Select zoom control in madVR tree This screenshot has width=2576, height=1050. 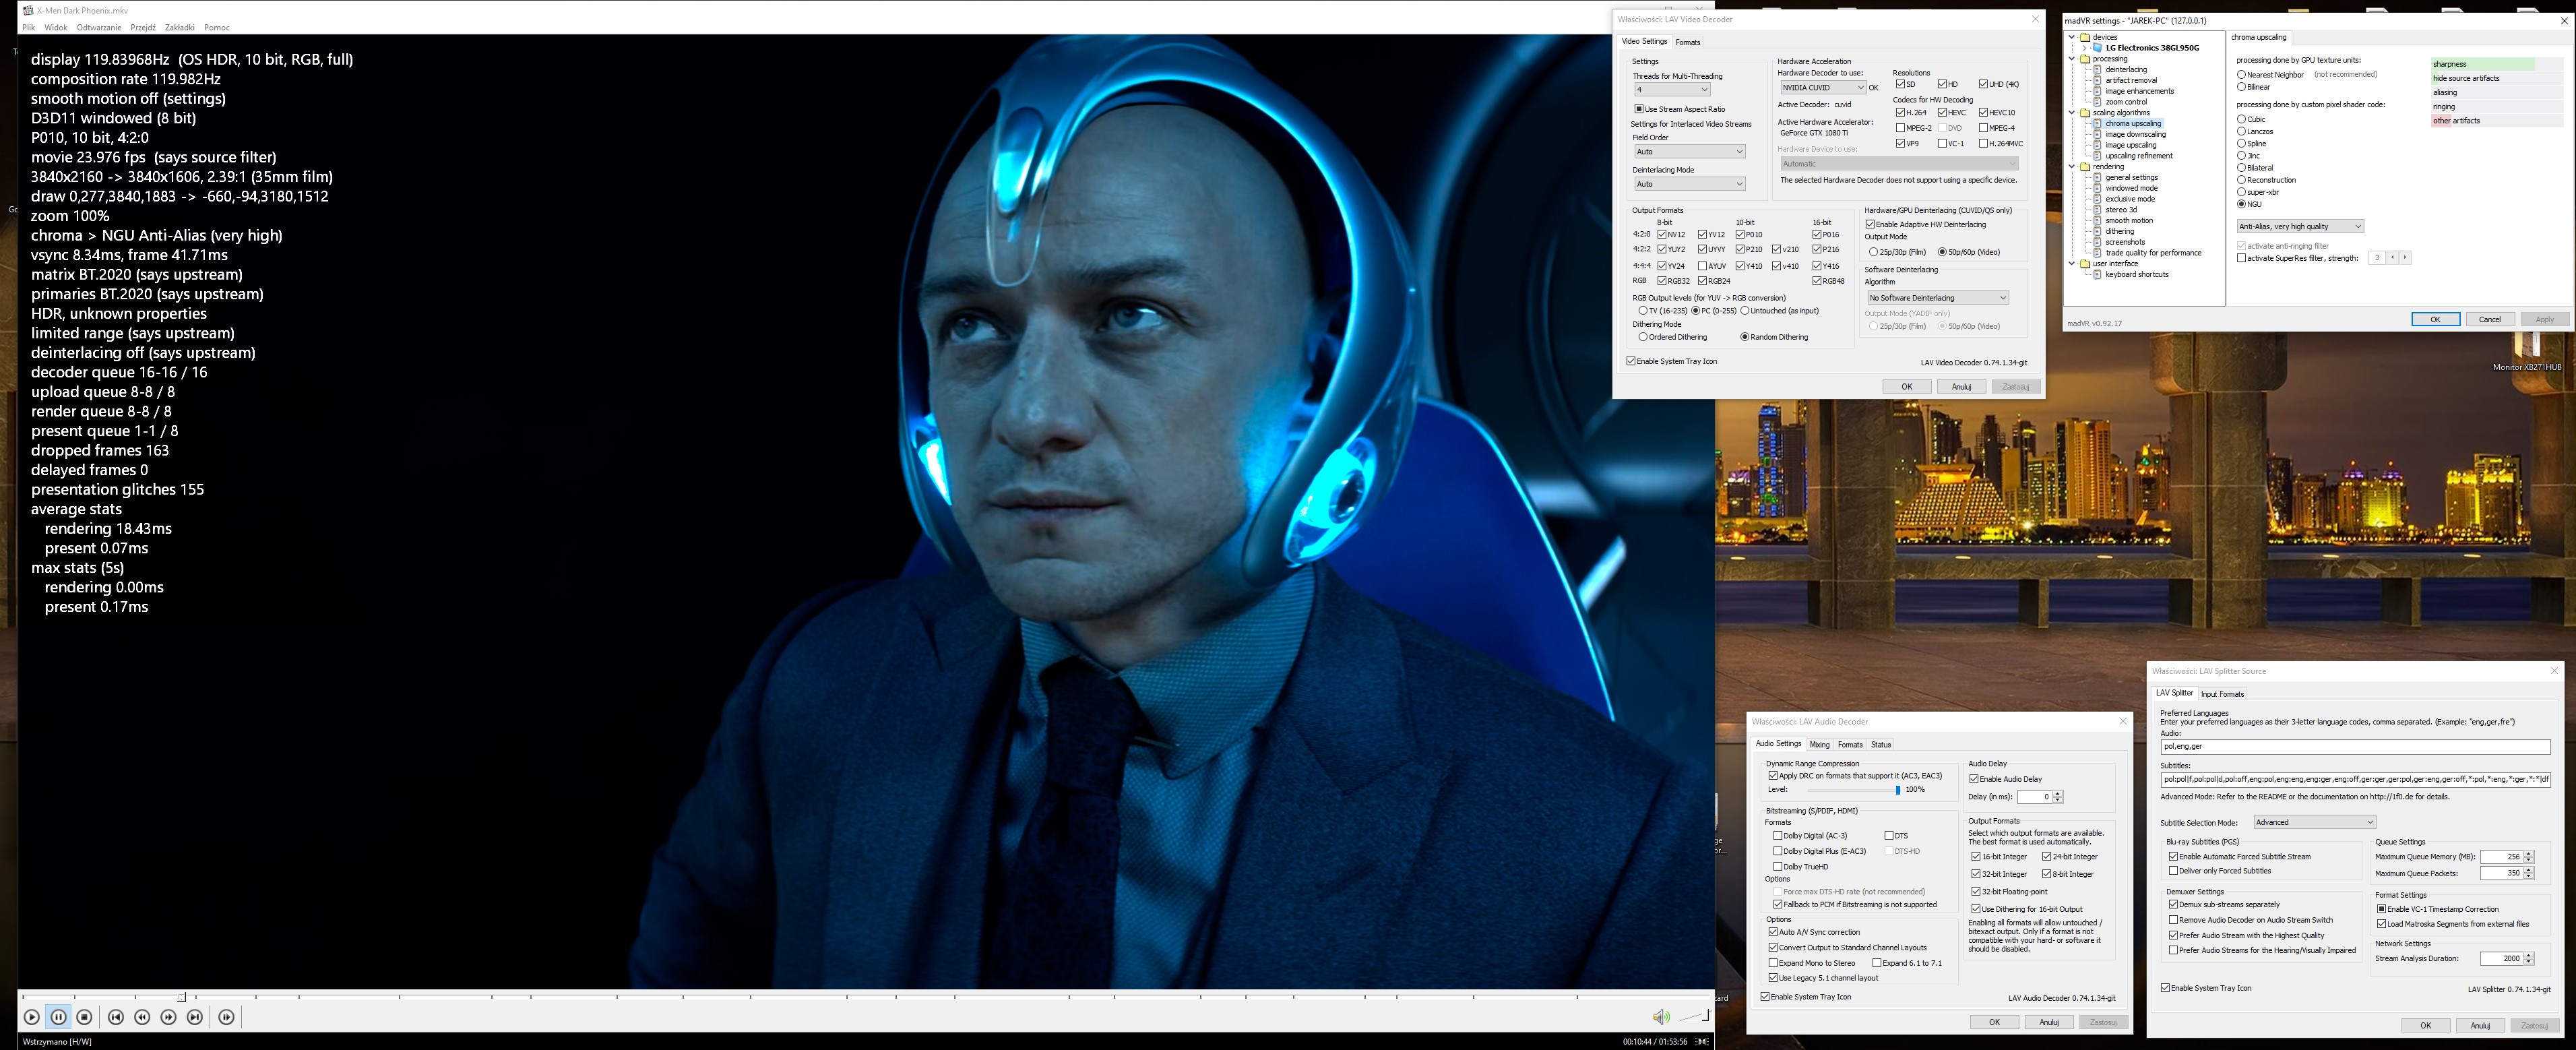[x=2126, y=102]
